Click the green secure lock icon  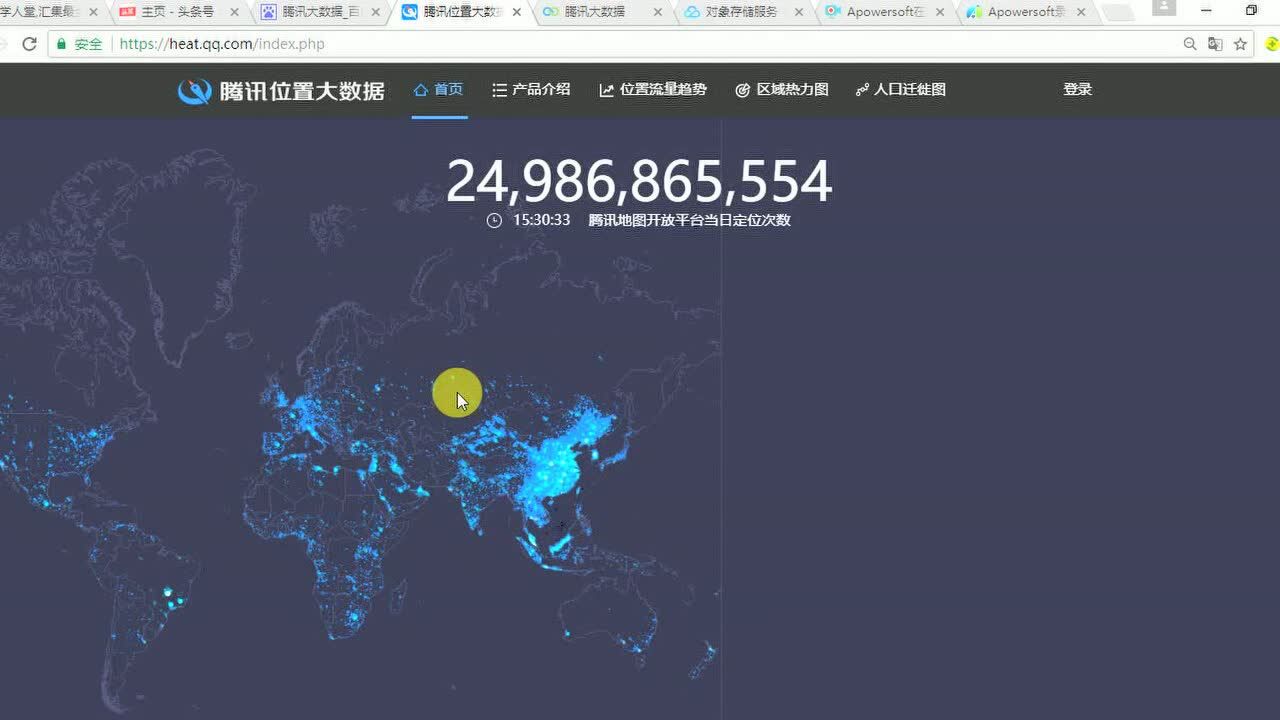click(62, 44)
